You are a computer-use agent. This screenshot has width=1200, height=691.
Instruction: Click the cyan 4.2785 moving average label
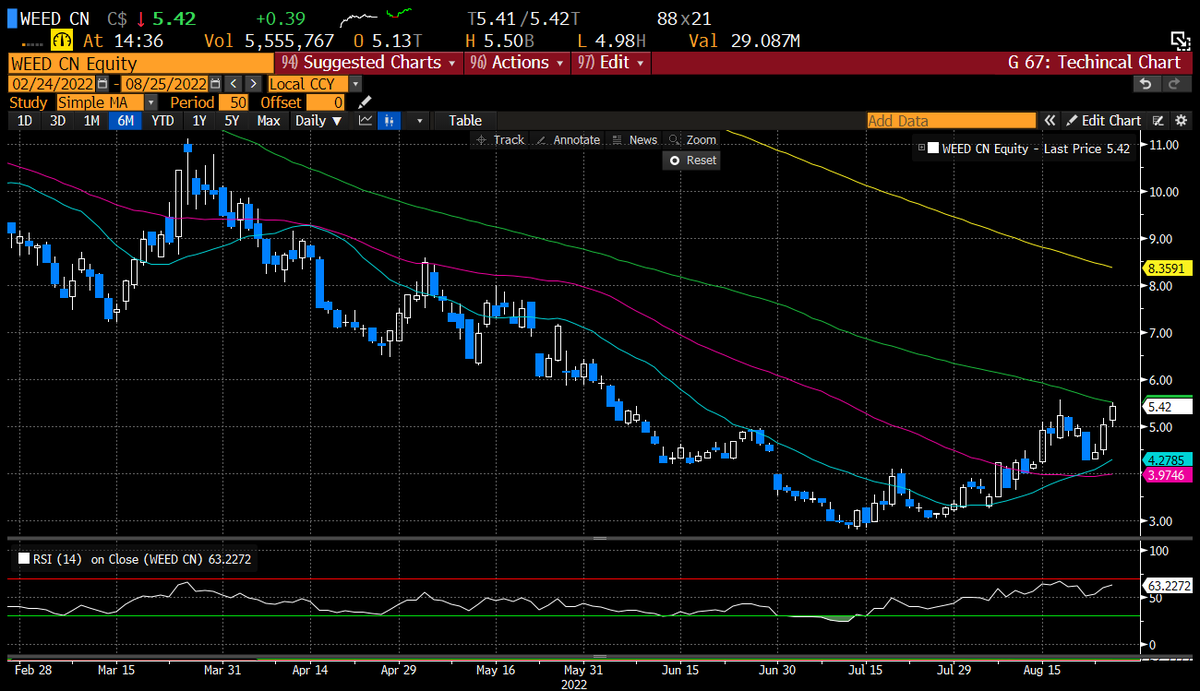[x=1166, y=460]
